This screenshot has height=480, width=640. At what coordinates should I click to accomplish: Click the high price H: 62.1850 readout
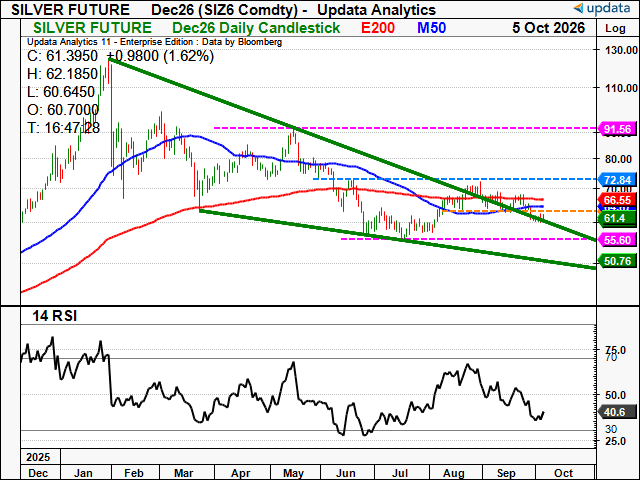click(x=62, y=74)
